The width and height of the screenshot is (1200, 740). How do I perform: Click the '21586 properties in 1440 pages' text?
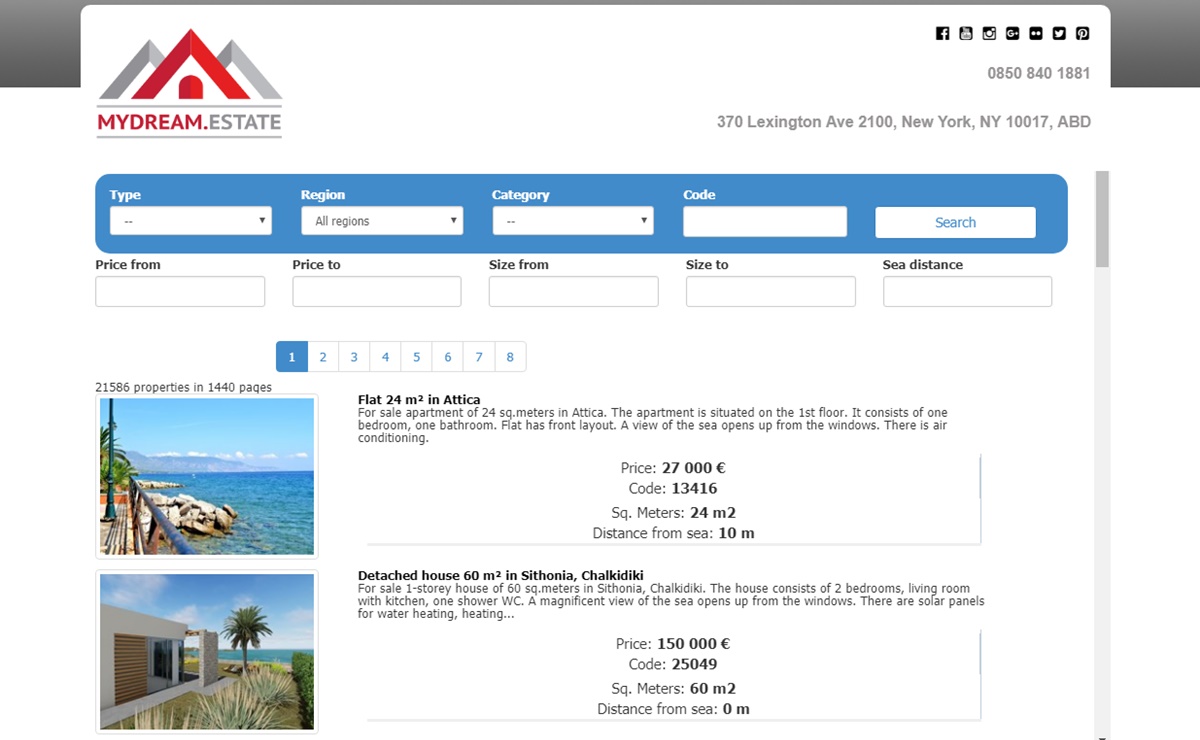pyautogui.click(x=183, y=387)
